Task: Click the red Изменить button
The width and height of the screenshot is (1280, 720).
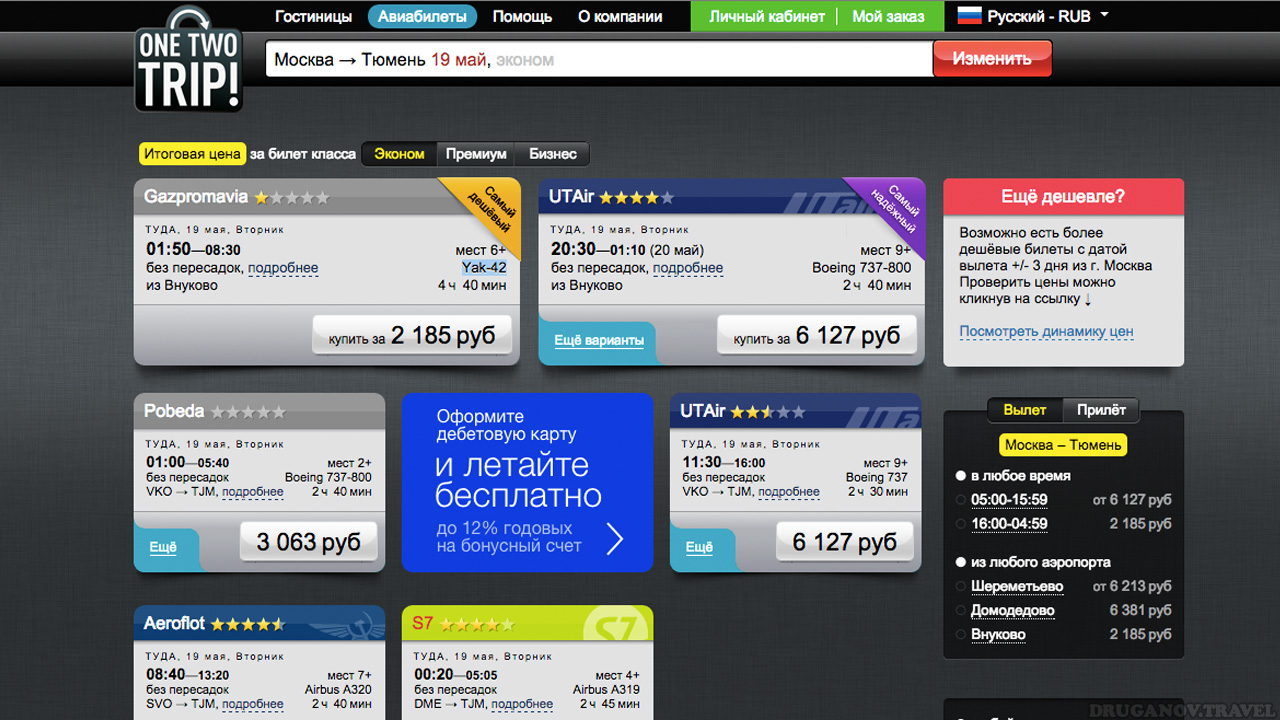Action: click(x=992, y=59)
